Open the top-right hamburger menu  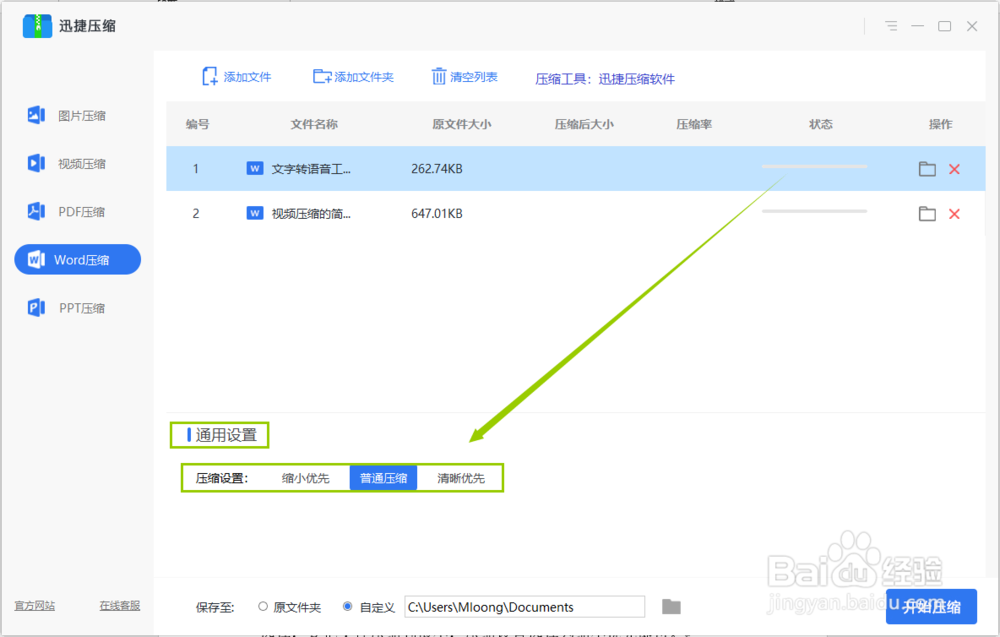tap(890, 26)
